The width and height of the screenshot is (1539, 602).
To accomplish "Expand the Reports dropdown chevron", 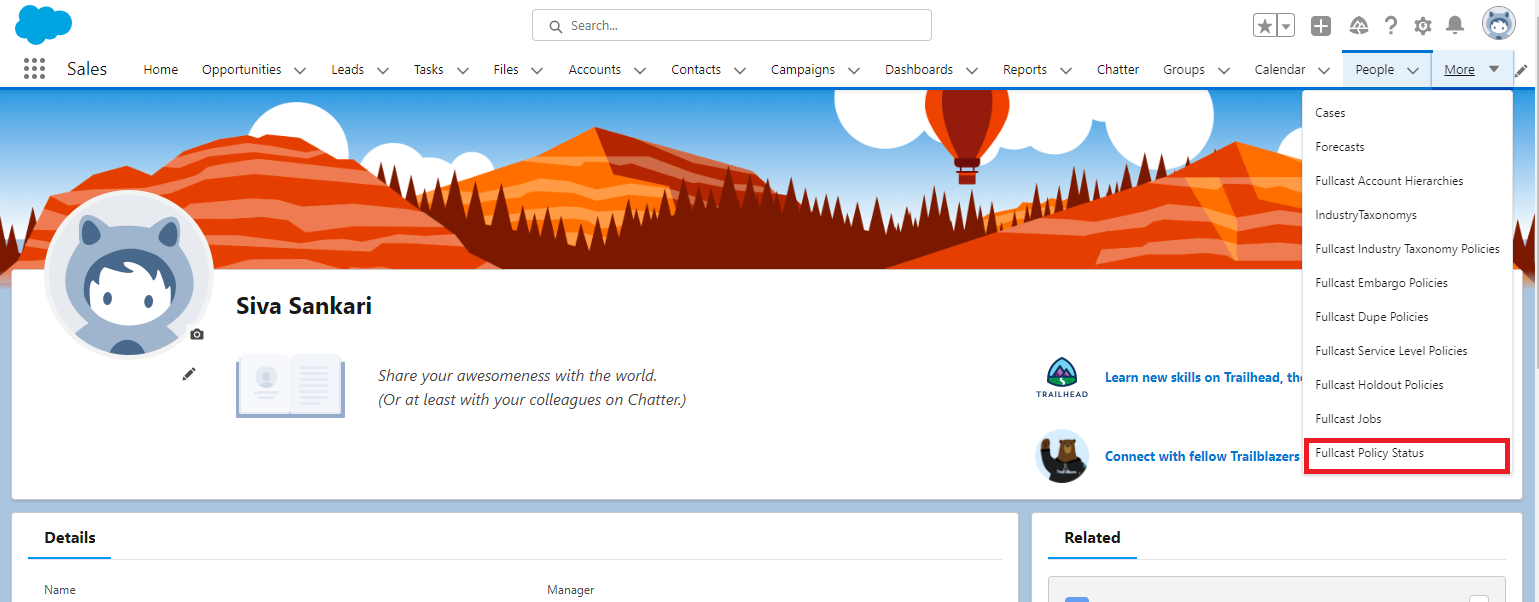I will click(x=1066, y=70).
